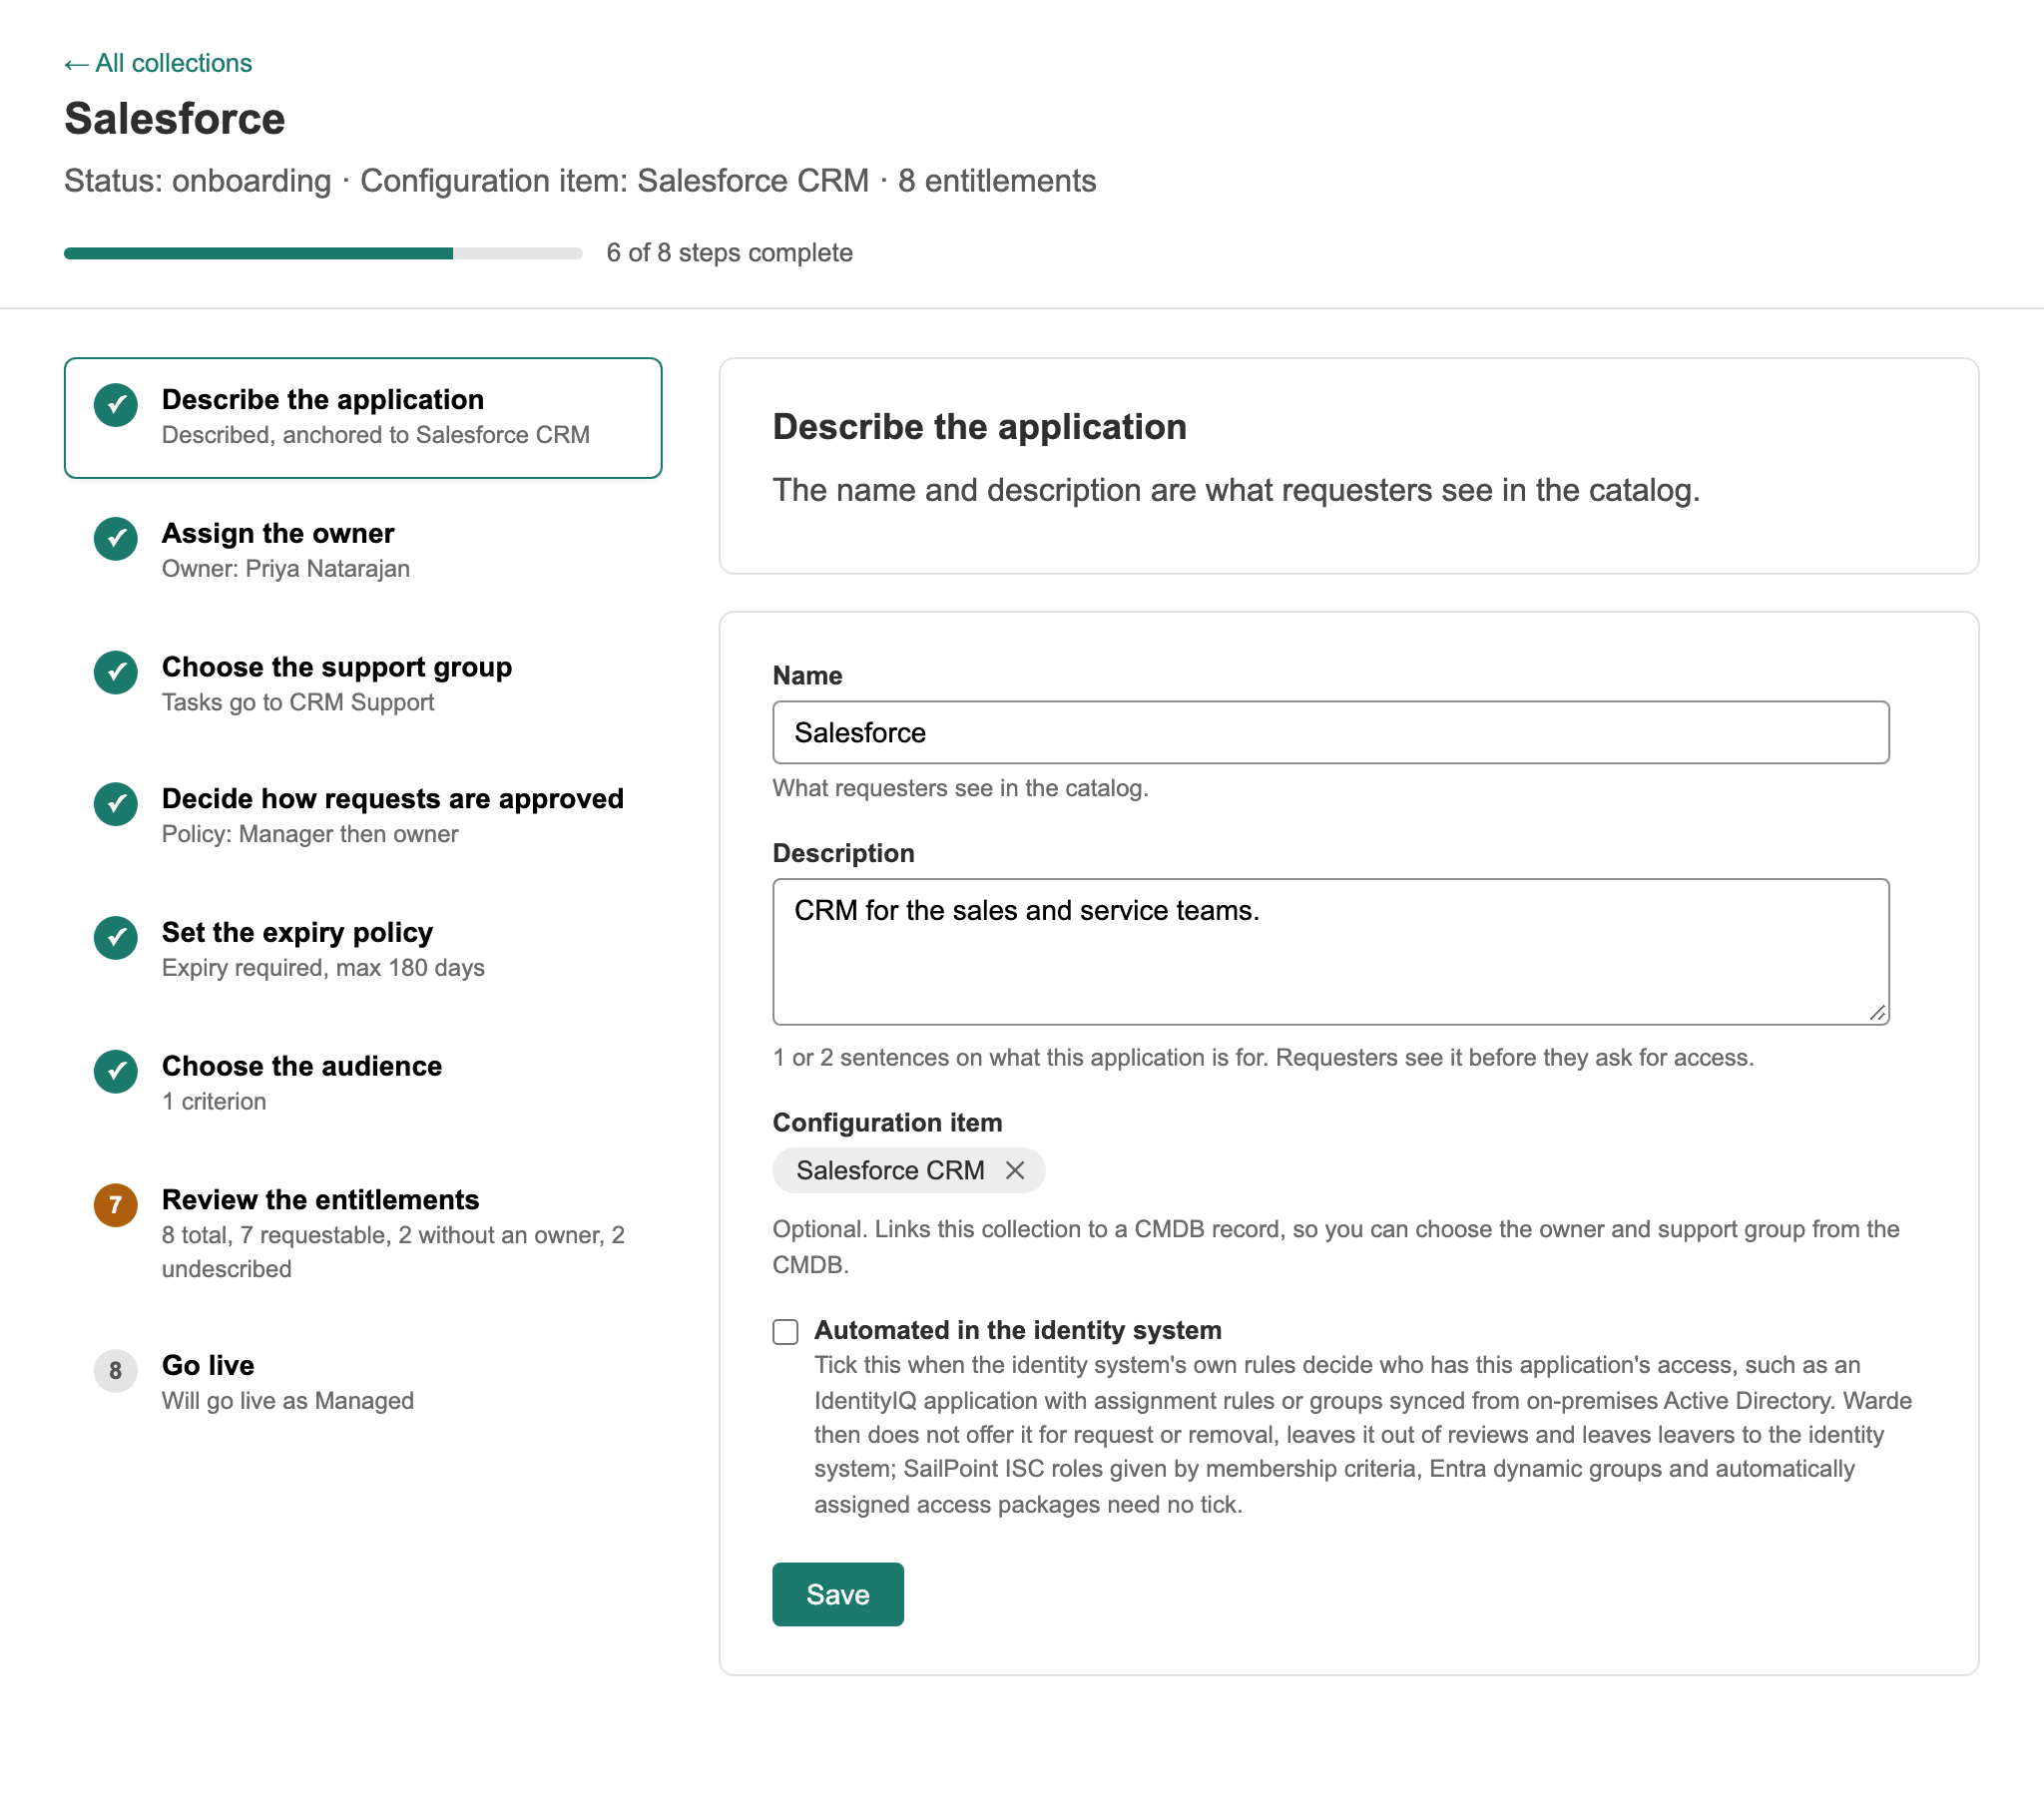Click the 'Configuration item' field label
Screen dimensions: 2044x1810
888,1123
